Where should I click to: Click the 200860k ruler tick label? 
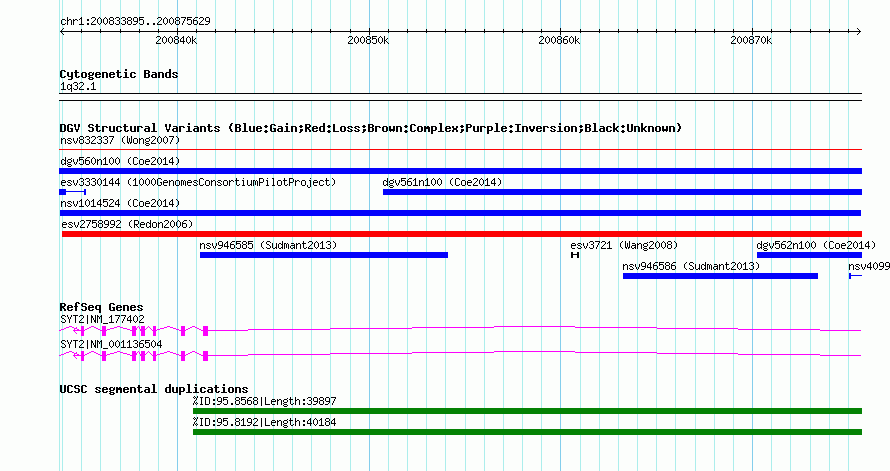560,40
